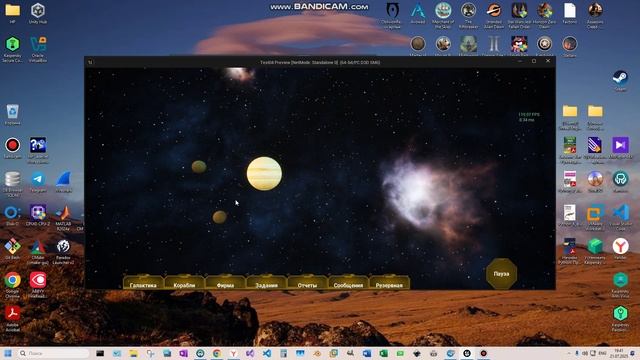The image size is (640, 360).
Task: Open the Резервная tab in the game
Action: [x=389, y=282]
